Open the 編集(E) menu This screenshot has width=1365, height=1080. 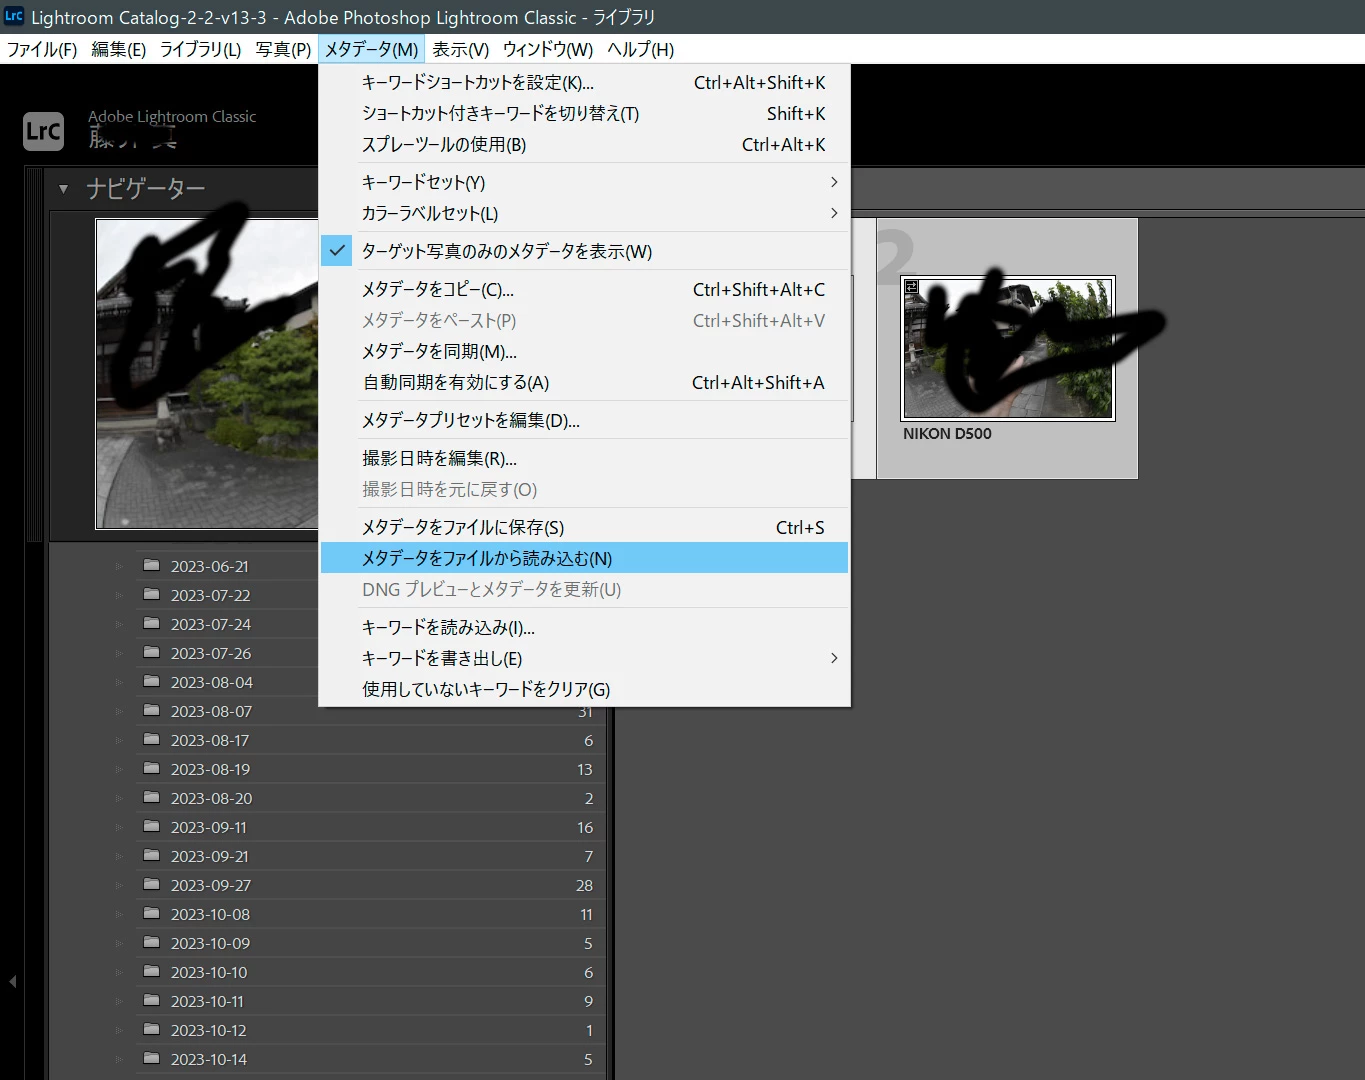(119, 49)
